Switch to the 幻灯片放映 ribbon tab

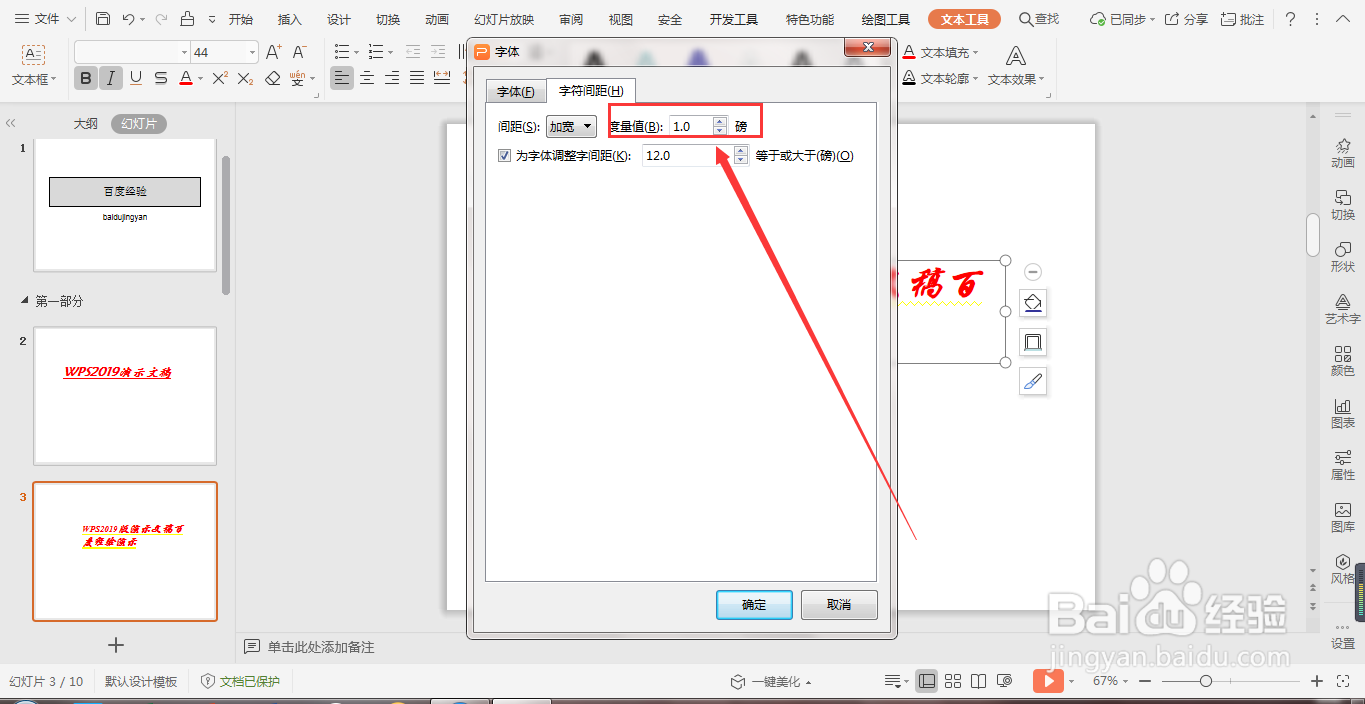[x=504, y=19]
